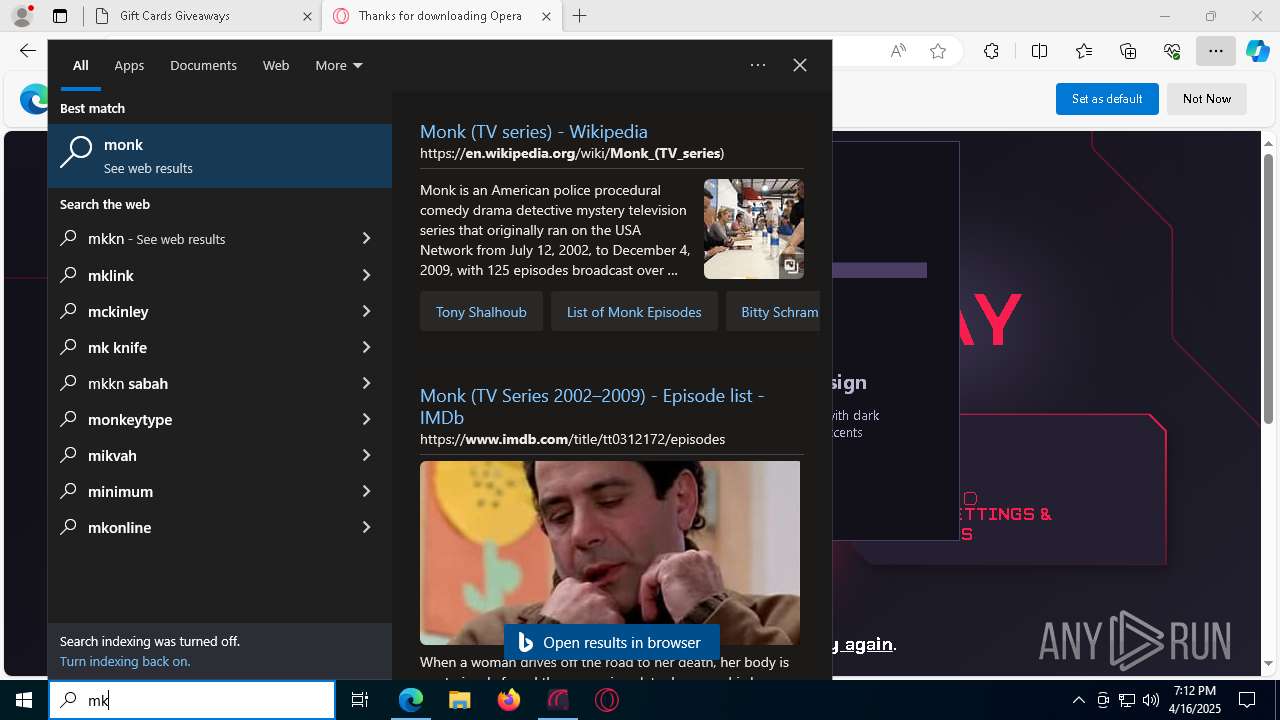Close the Windows search panel
Image resolution: width=1280 pixels, height=720 pixels.
[800, 65]
